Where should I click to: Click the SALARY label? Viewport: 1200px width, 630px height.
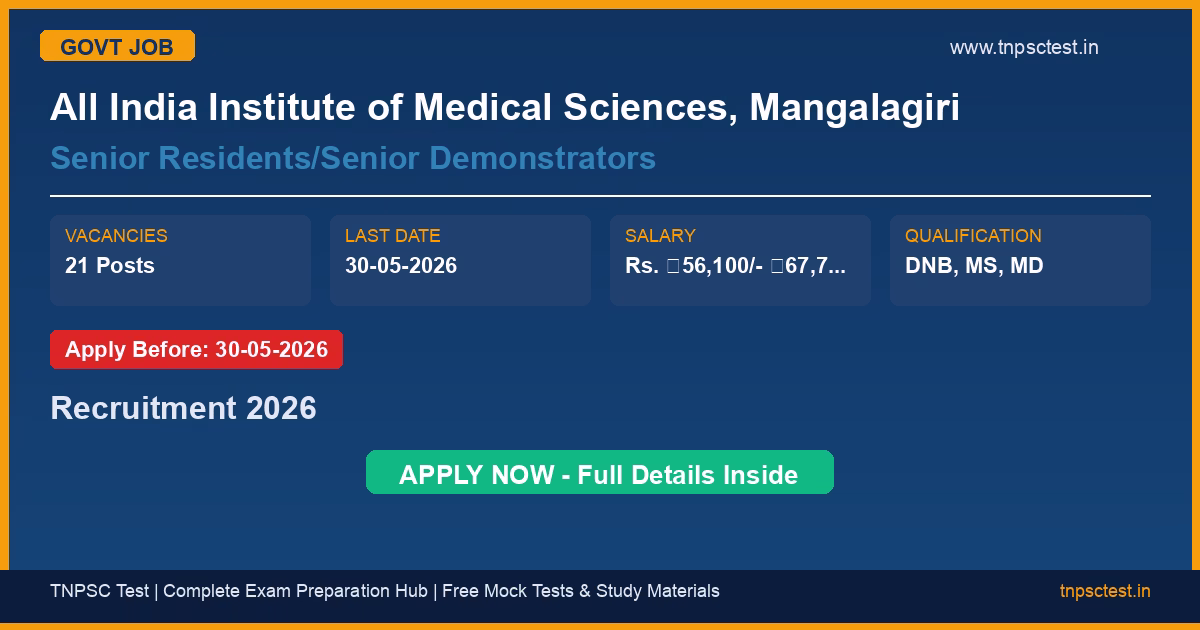(659, 236)
